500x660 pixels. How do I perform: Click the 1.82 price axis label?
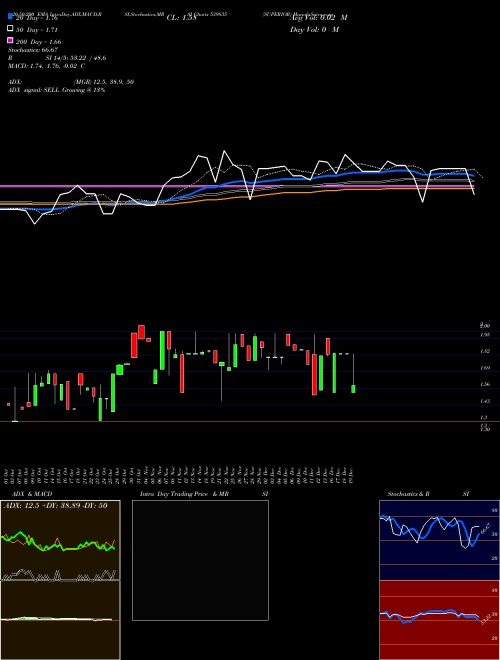tap(485, 351)
